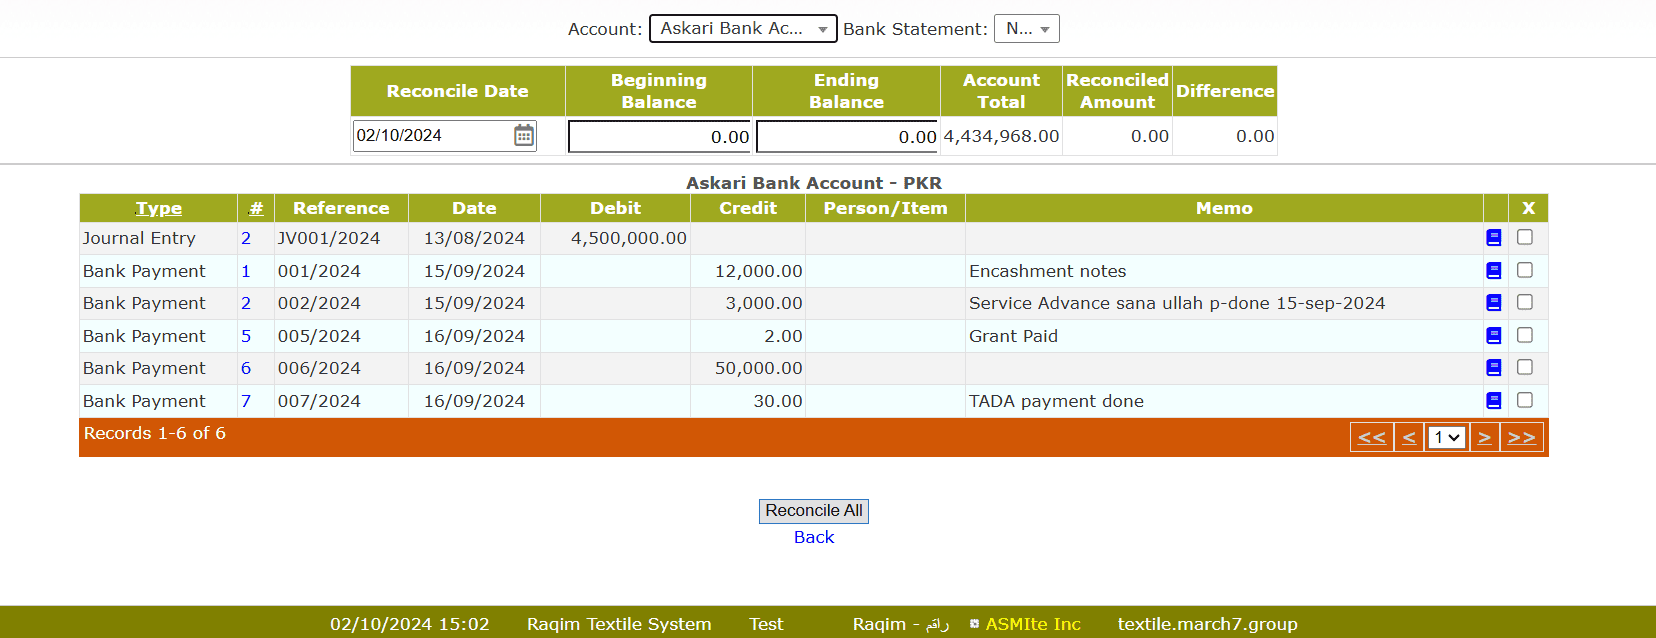Open the page number selector in pager
This screenshot has height=638, width=1656.
(x=1446, y=437)
